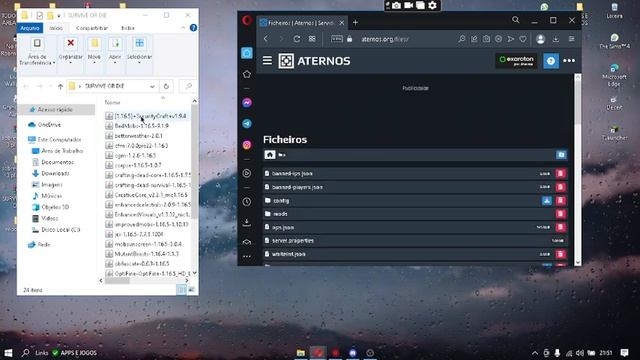Screen dimensions: 640x360
Task: Open the Aternos hamburger navigation menu
Action: (267, 61)
